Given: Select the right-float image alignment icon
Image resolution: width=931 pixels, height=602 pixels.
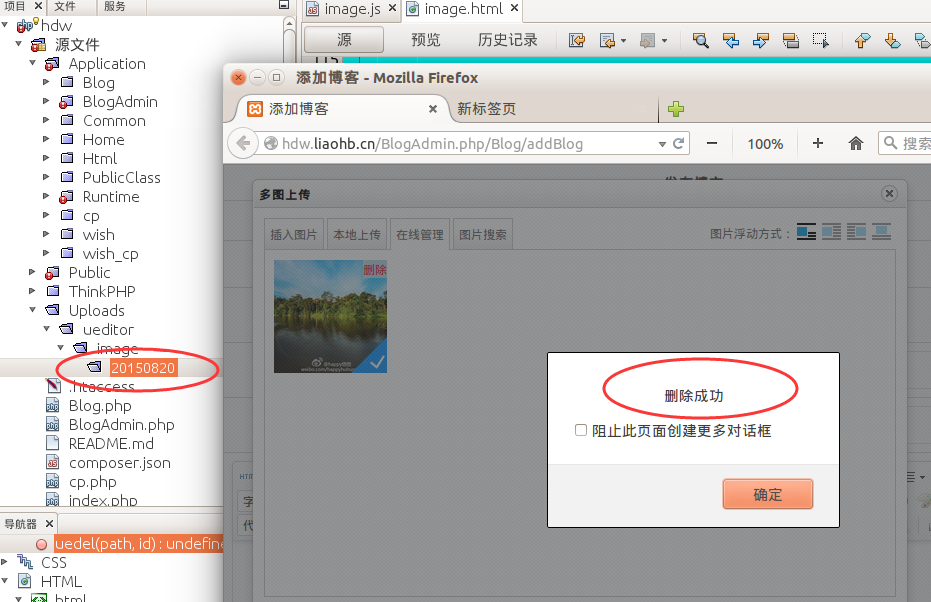Looking at the screenshot, I should tap(856, 231).
